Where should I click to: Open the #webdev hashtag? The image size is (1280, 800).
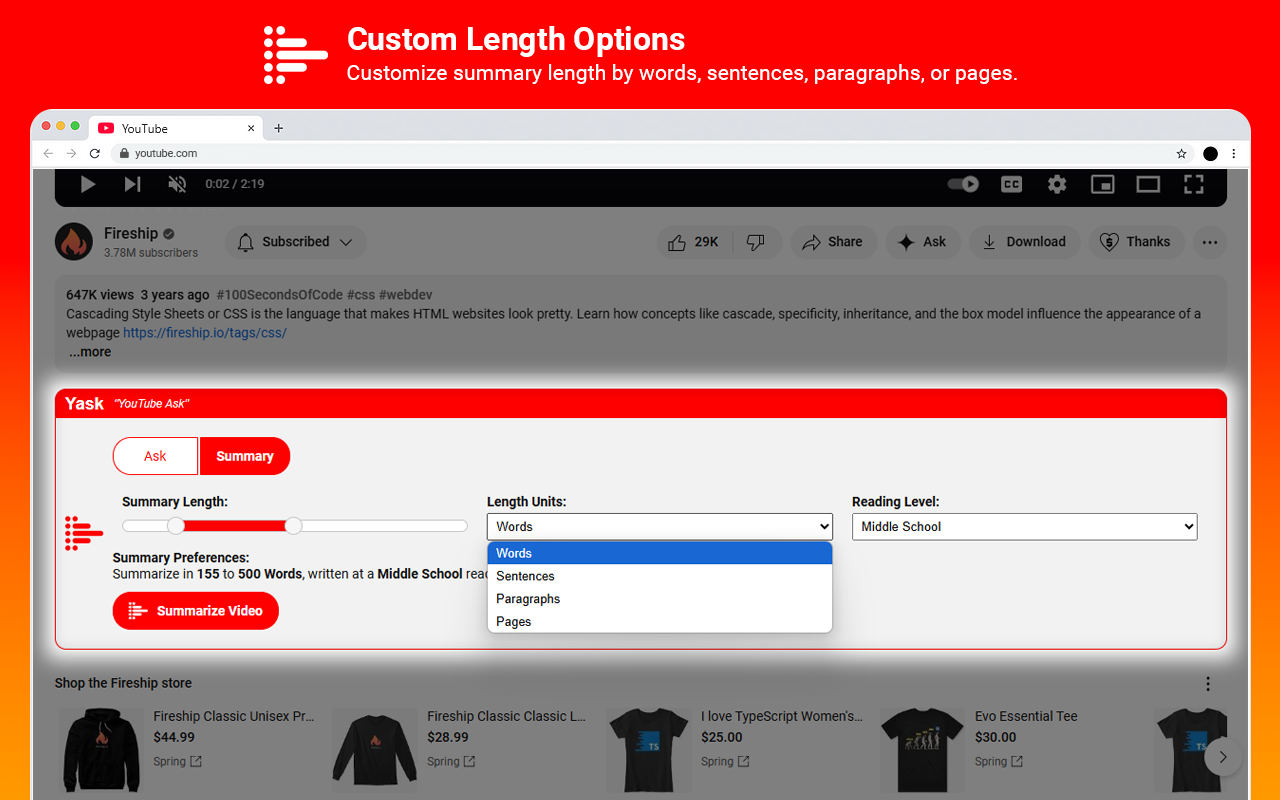[406, 295]
